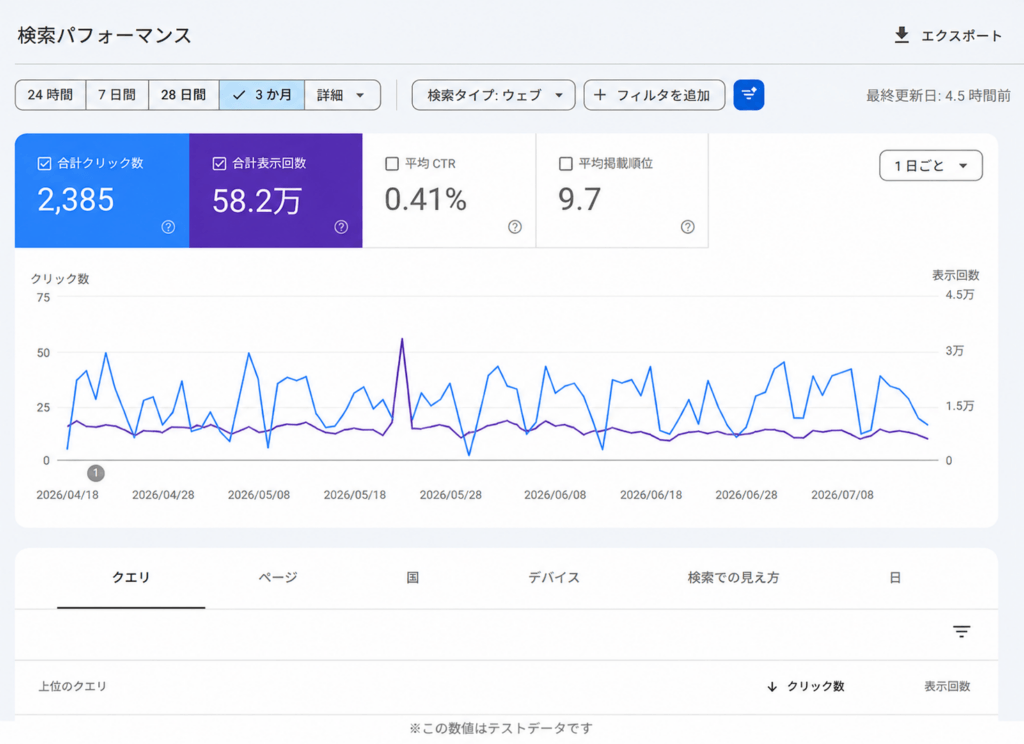Click the 2026/06/18 axis date label
The width and height of the screenshot is (1024, 744).
651,495
